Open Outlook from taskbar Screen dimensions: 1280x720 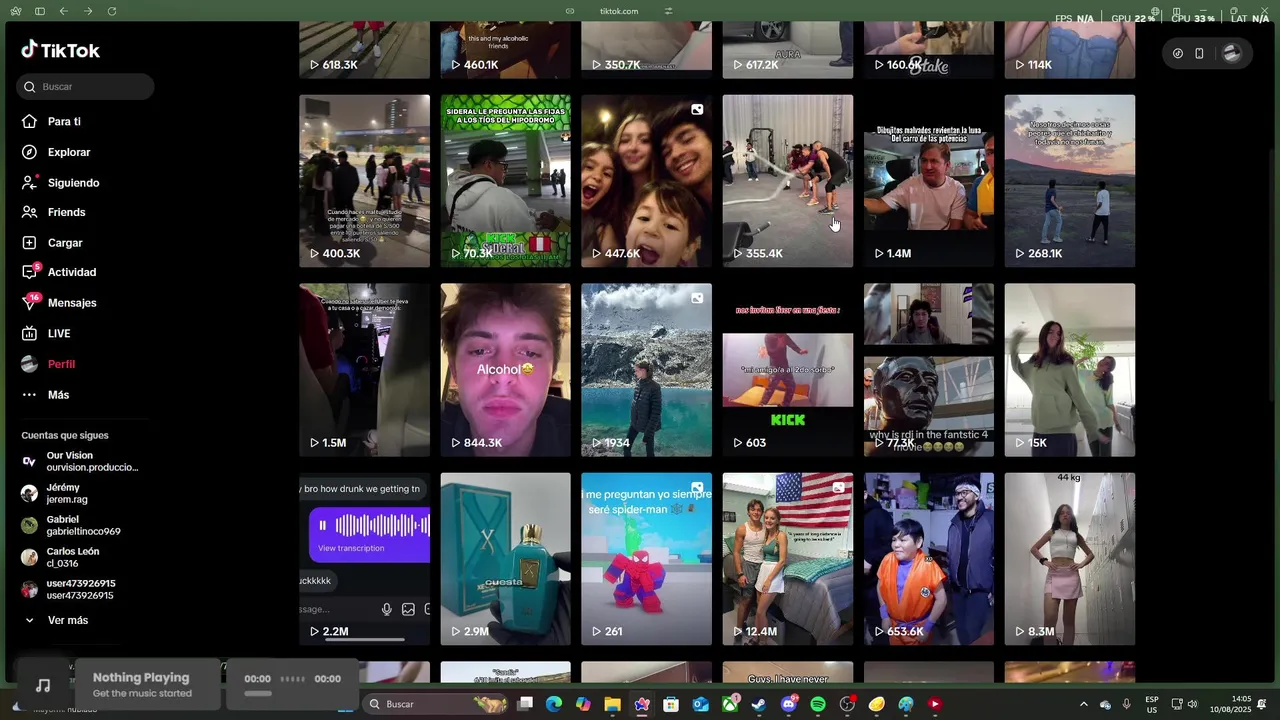700,704
